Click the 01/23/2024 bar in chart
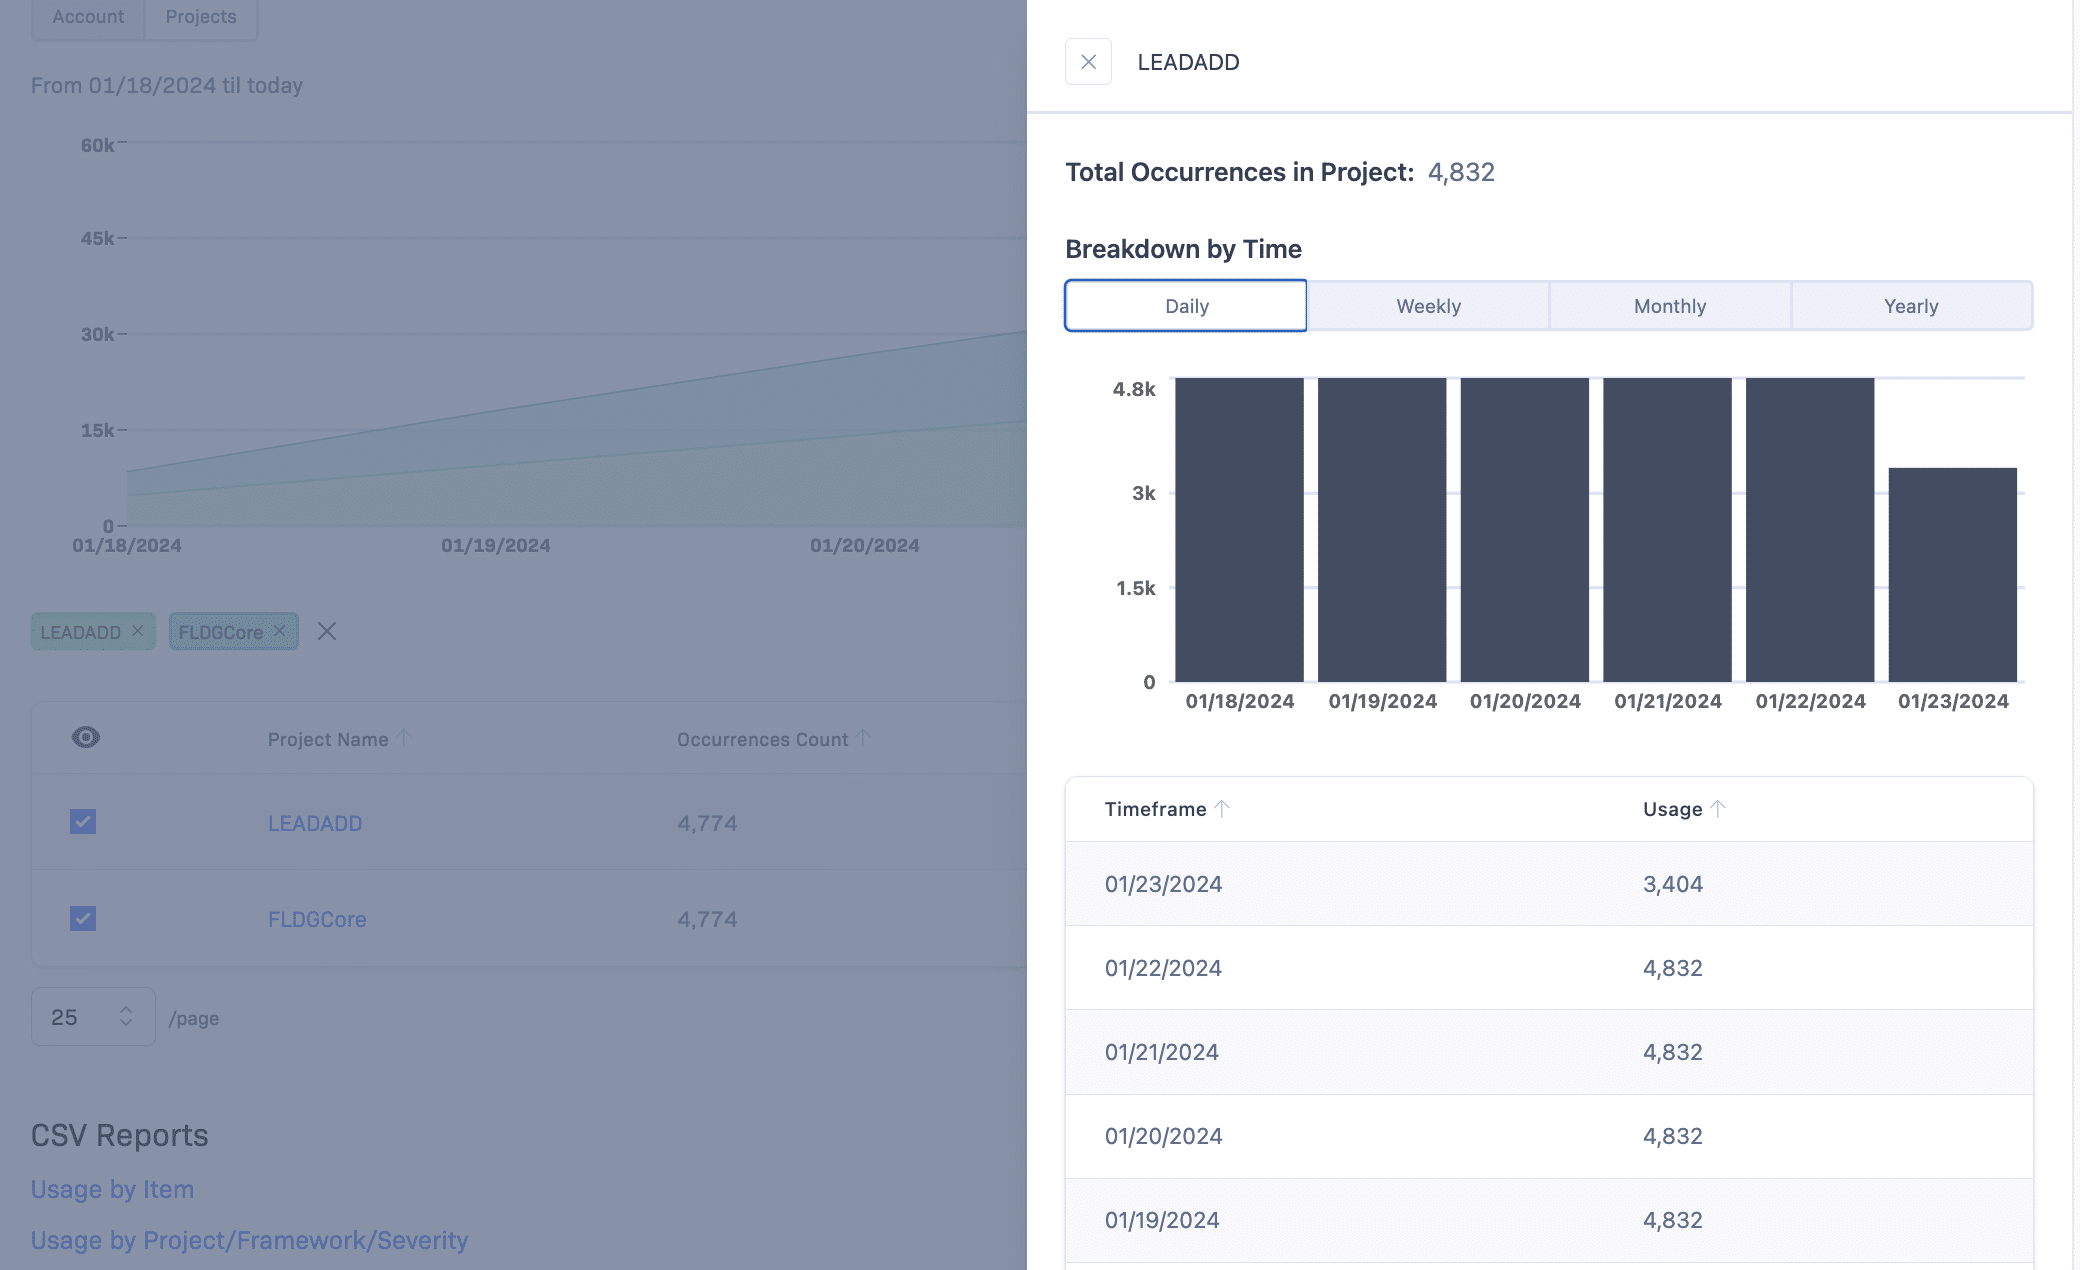This screenshot has width=2080, height=1270. 1952,575
